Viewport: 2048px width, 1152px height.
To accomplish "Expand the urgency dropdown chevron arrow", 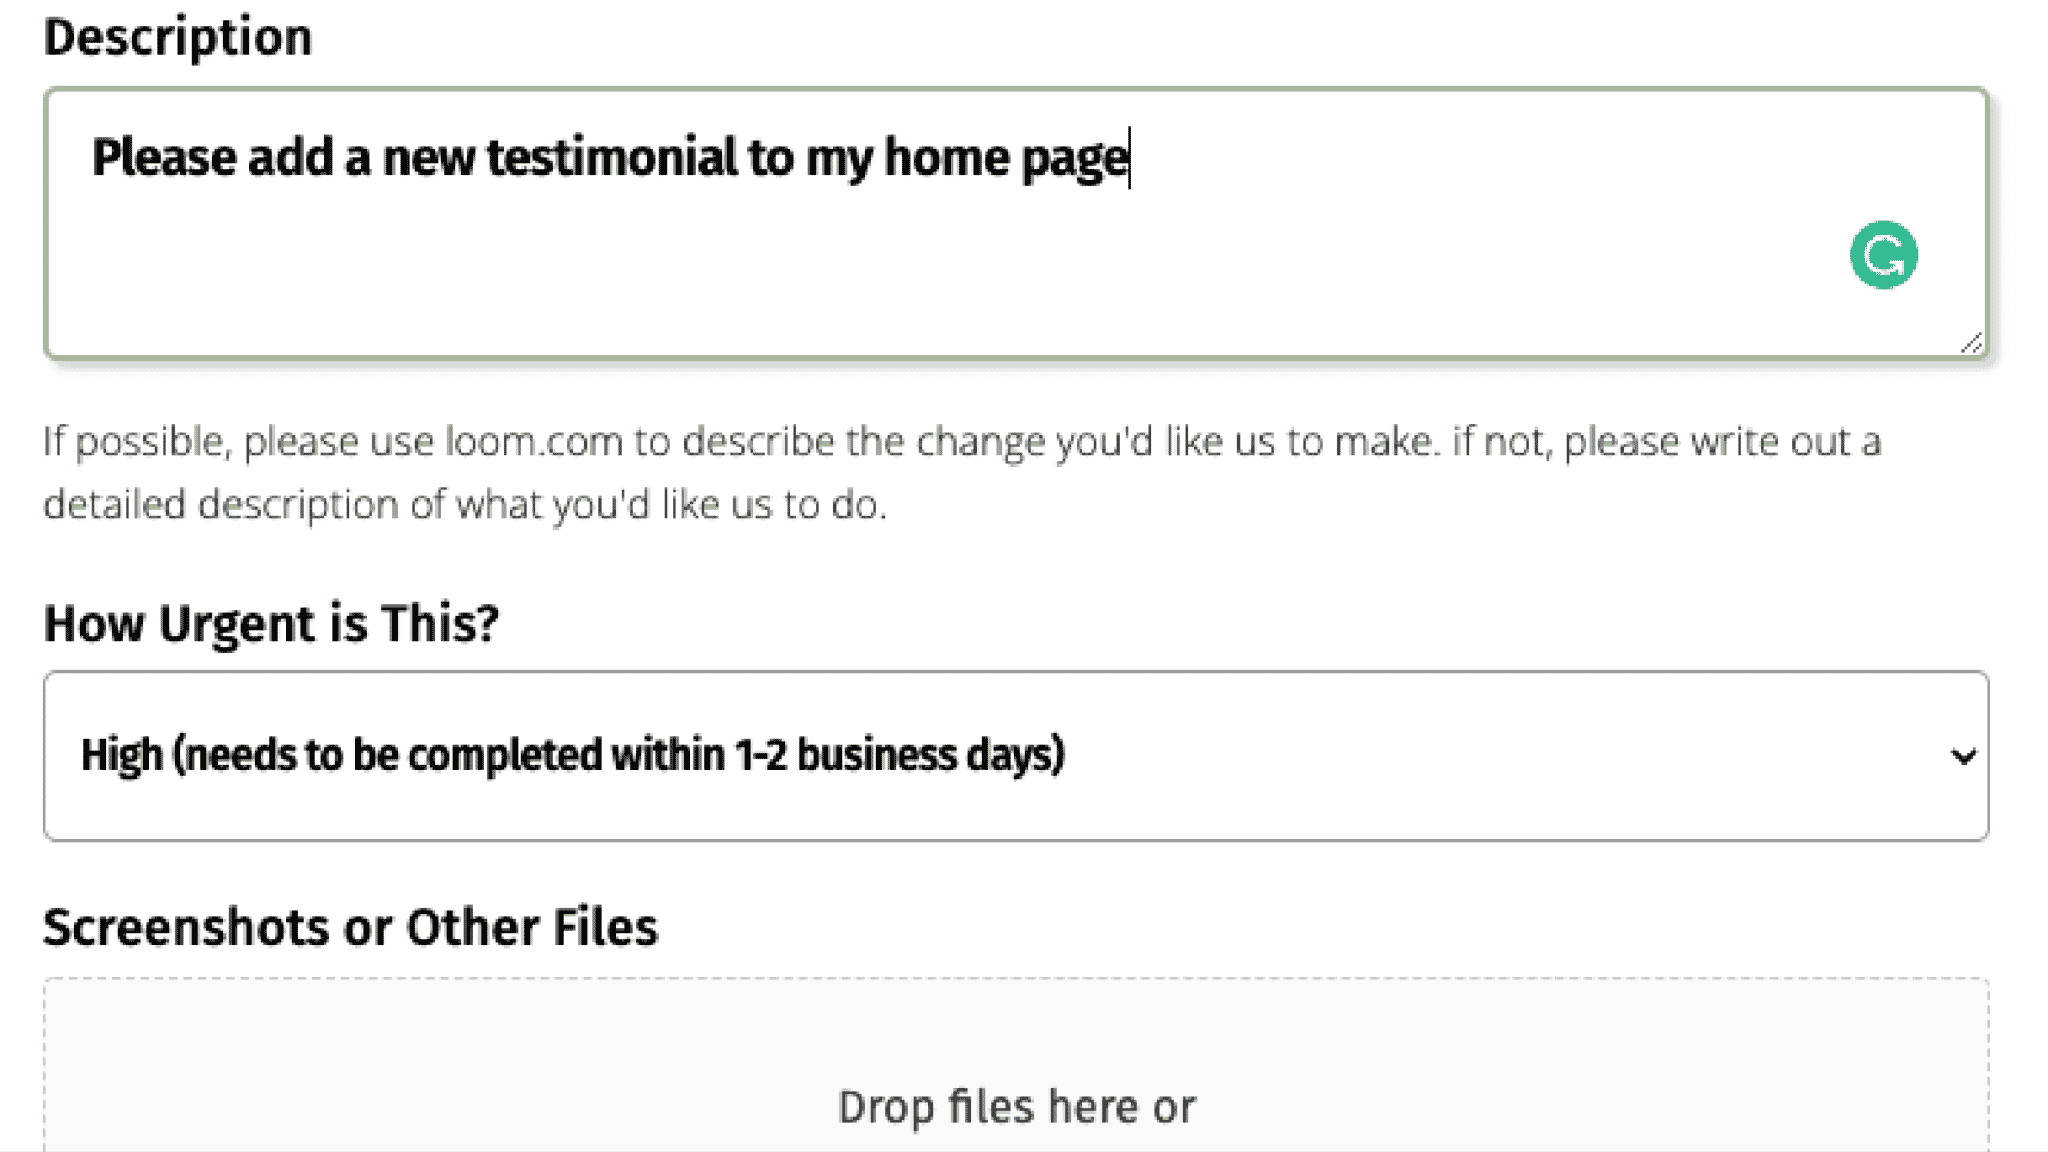I will (1963, 756).
